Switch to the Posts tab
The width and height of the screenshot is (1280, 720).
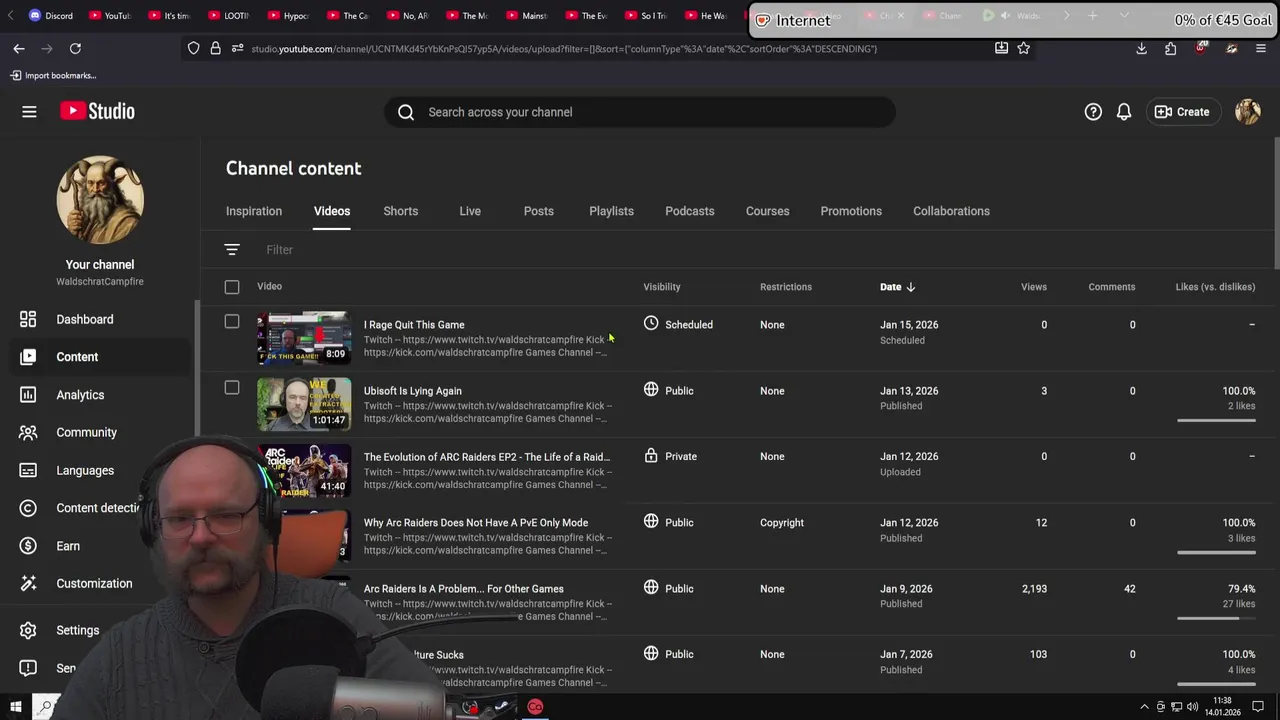[538, 211]
